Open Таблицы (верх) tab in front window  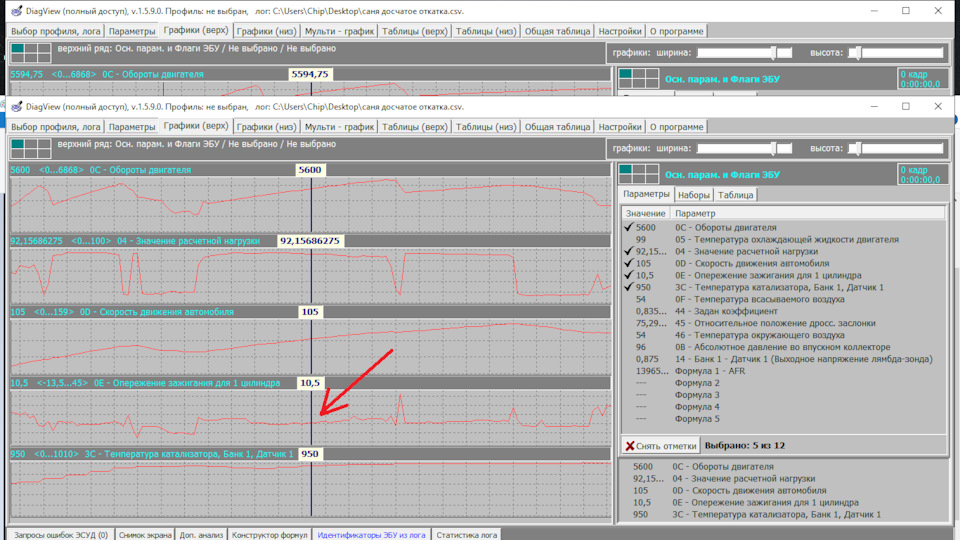pyautogui.click(x=414, y=127)
